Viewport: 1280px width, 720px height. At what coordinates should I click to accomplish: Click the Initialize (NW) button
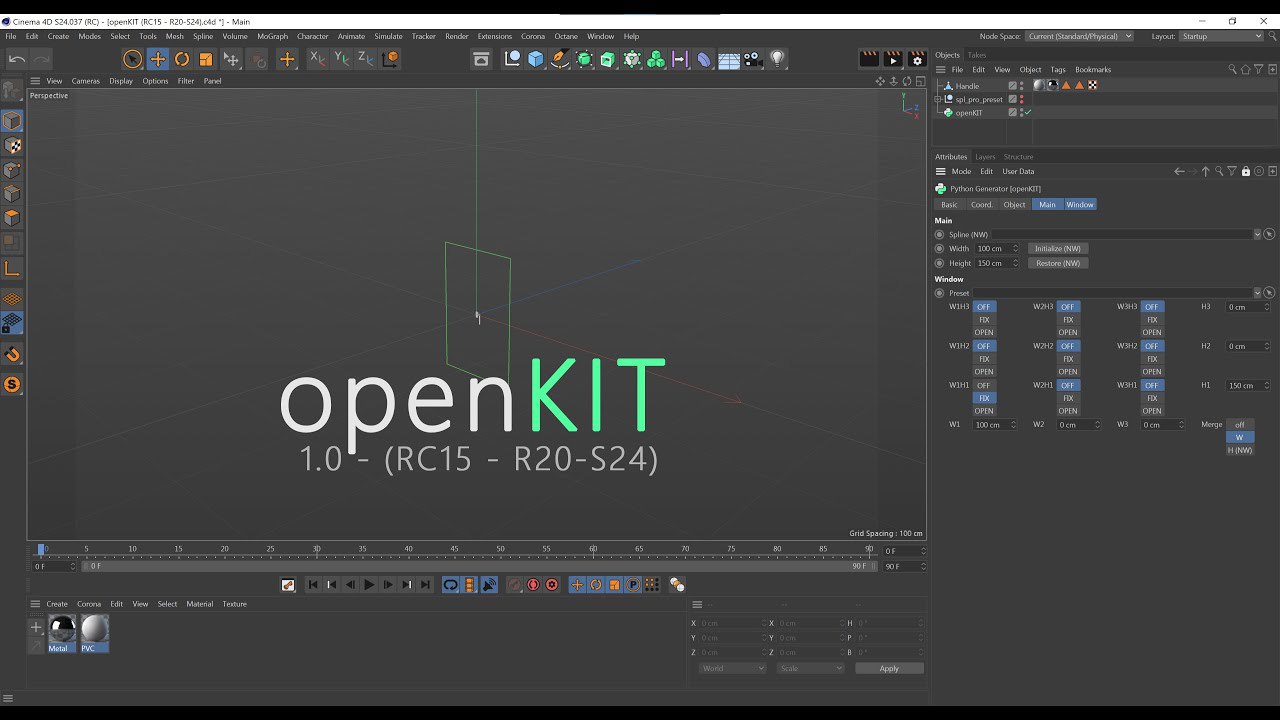(1057, 248)
